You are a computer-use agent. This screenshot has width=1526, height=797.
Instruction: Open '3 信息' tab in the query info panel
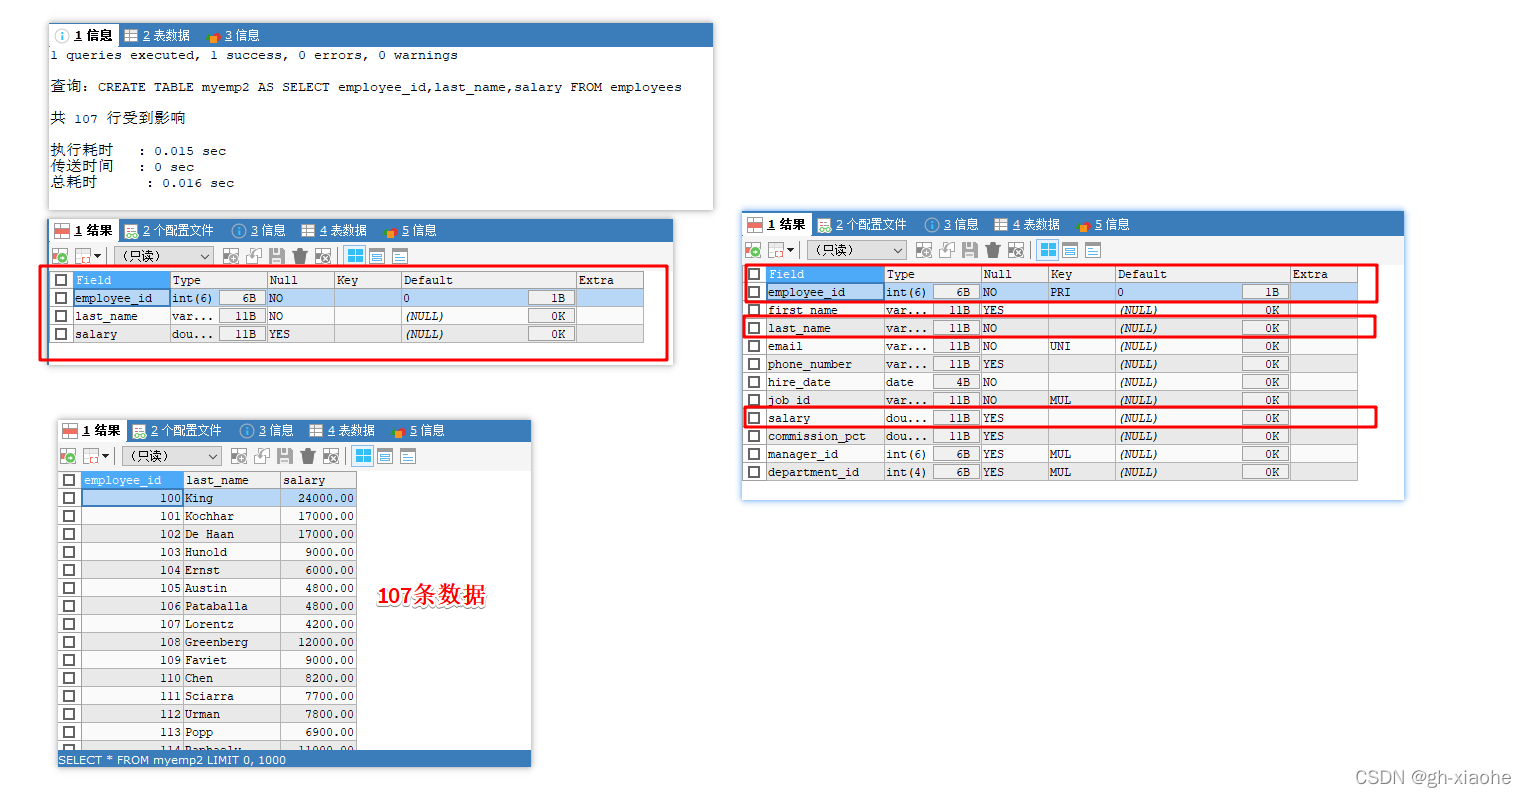pyautogui.click(x=233, y=35)
